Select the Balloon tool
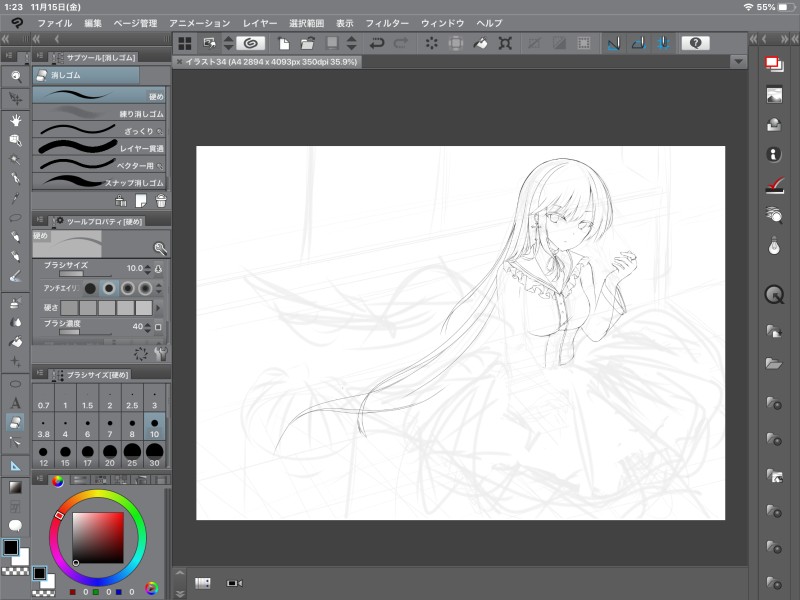This screenshot has height=600, width=800. click(16, 526)
